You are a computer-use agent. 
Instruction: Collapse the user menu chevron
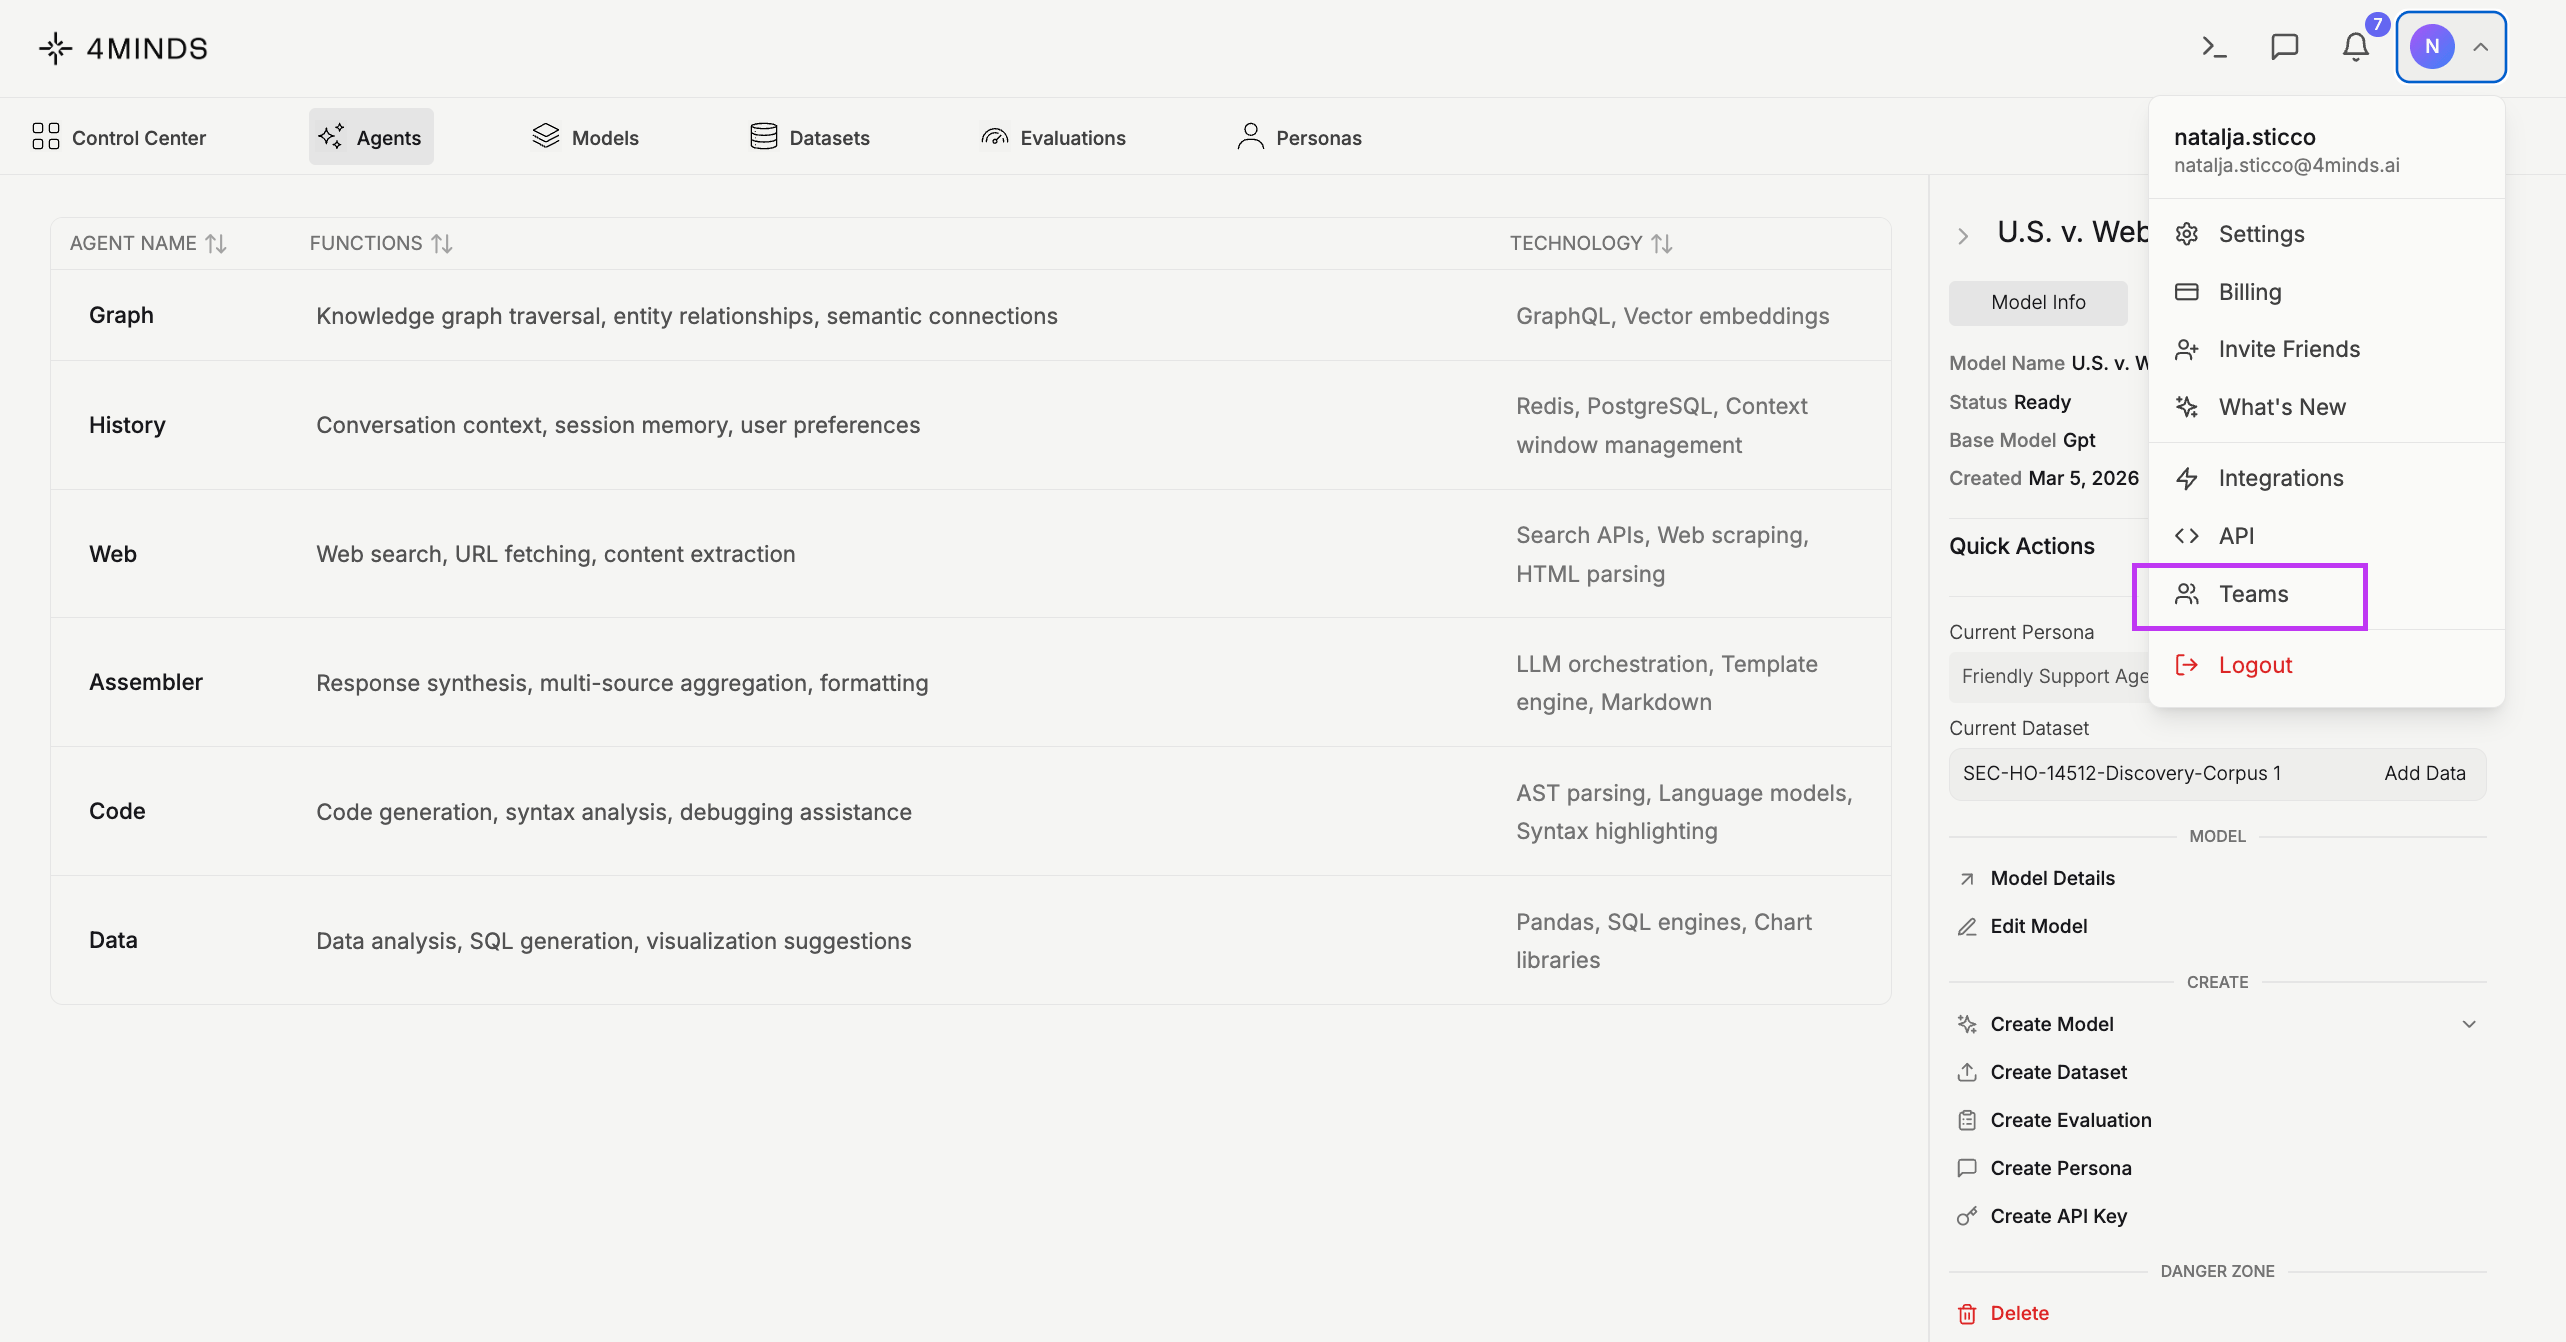(2481, 47)
